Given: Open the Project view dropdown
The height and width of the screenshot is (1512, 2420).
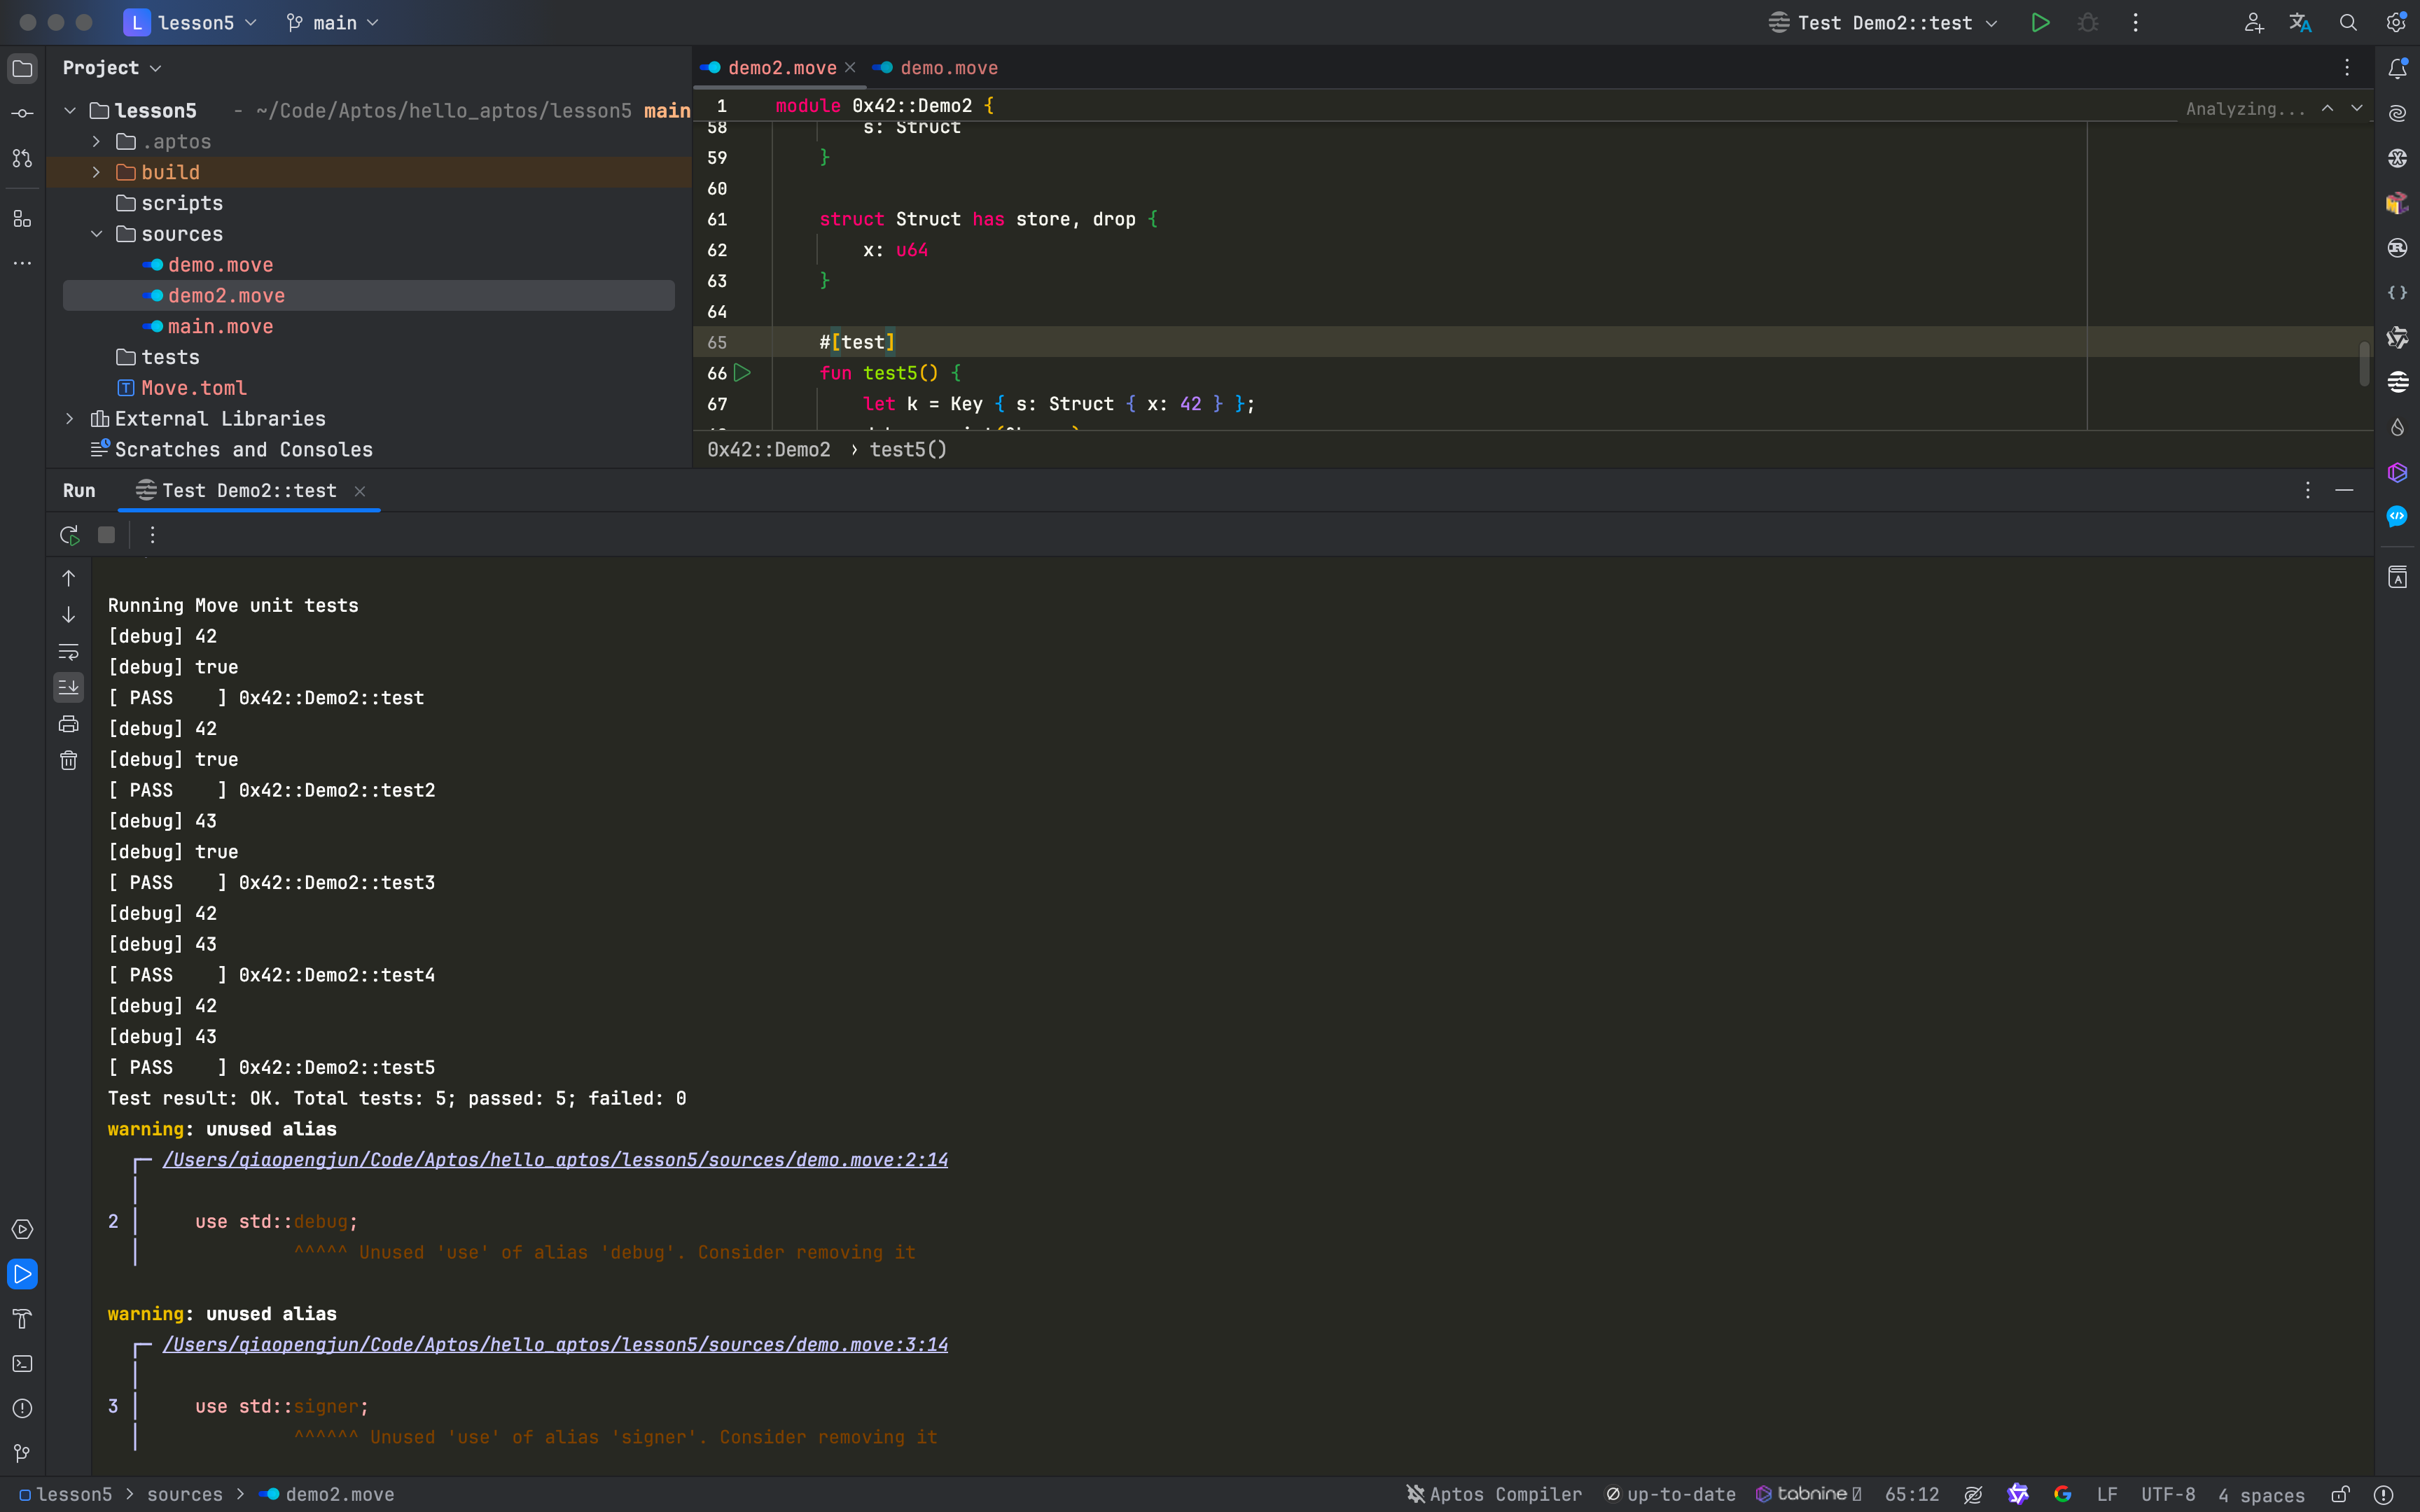Looking at the screenshot, I should coord(112,68).
